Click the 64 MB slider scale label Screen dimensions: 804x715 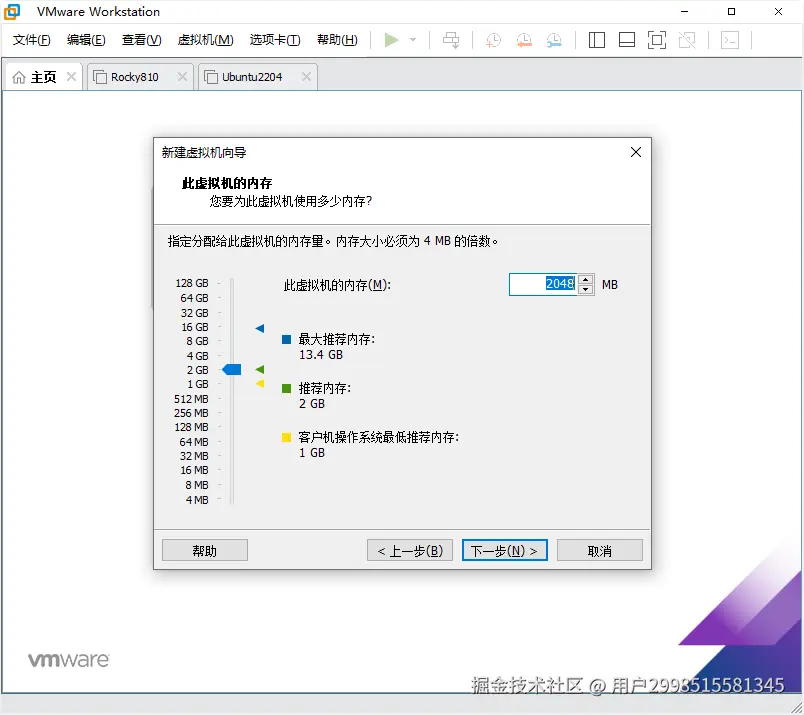pyautogui.click(x=193, y=442)
